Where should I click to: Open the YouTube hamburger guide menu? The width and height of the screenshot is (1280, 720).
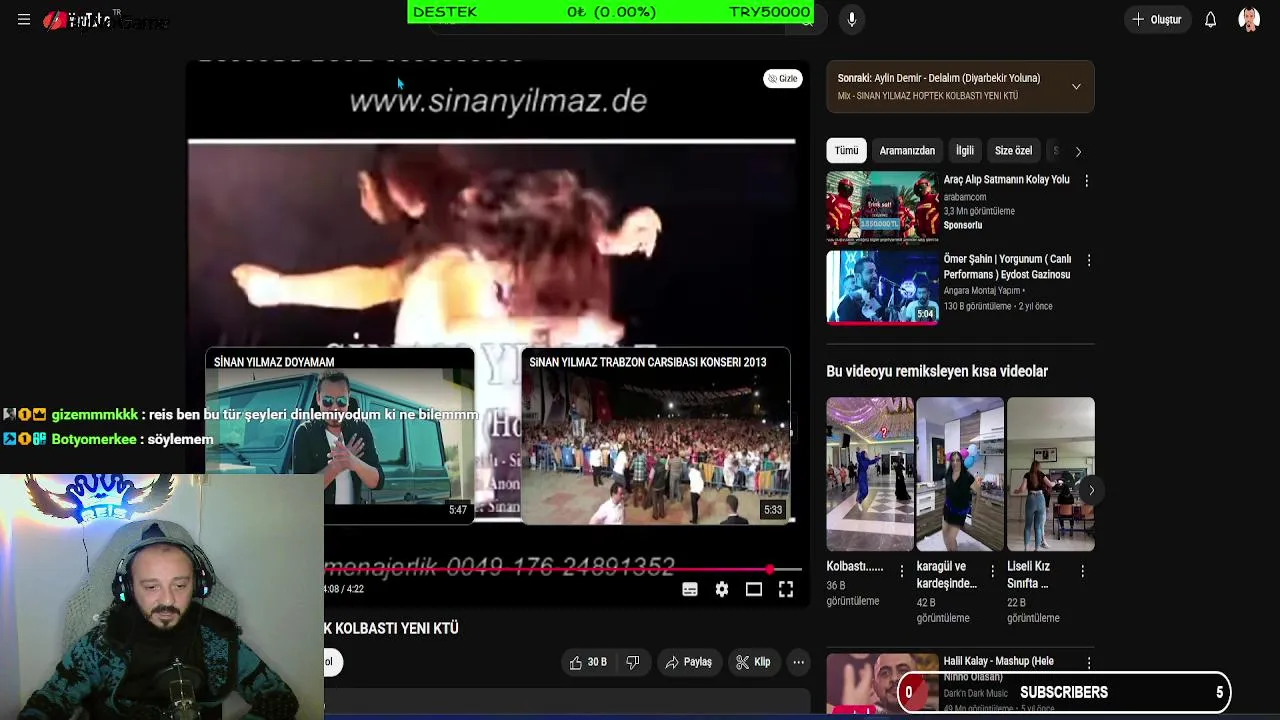(24, 19)
